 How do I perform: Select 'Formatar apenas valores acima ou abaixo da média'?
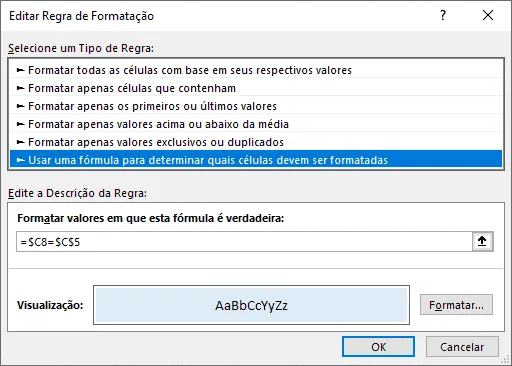(256, 124)
